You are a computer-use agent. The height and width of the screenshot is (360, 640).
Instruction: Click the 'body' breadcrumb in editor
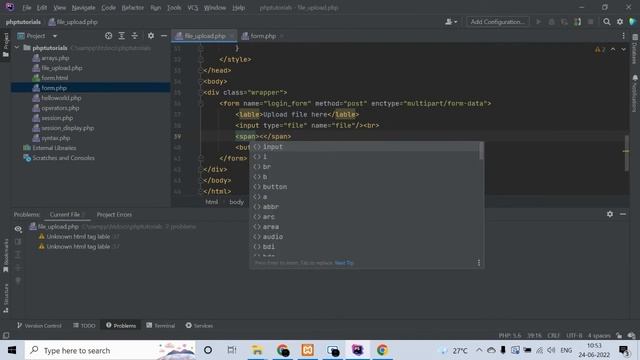pos(236,202)
